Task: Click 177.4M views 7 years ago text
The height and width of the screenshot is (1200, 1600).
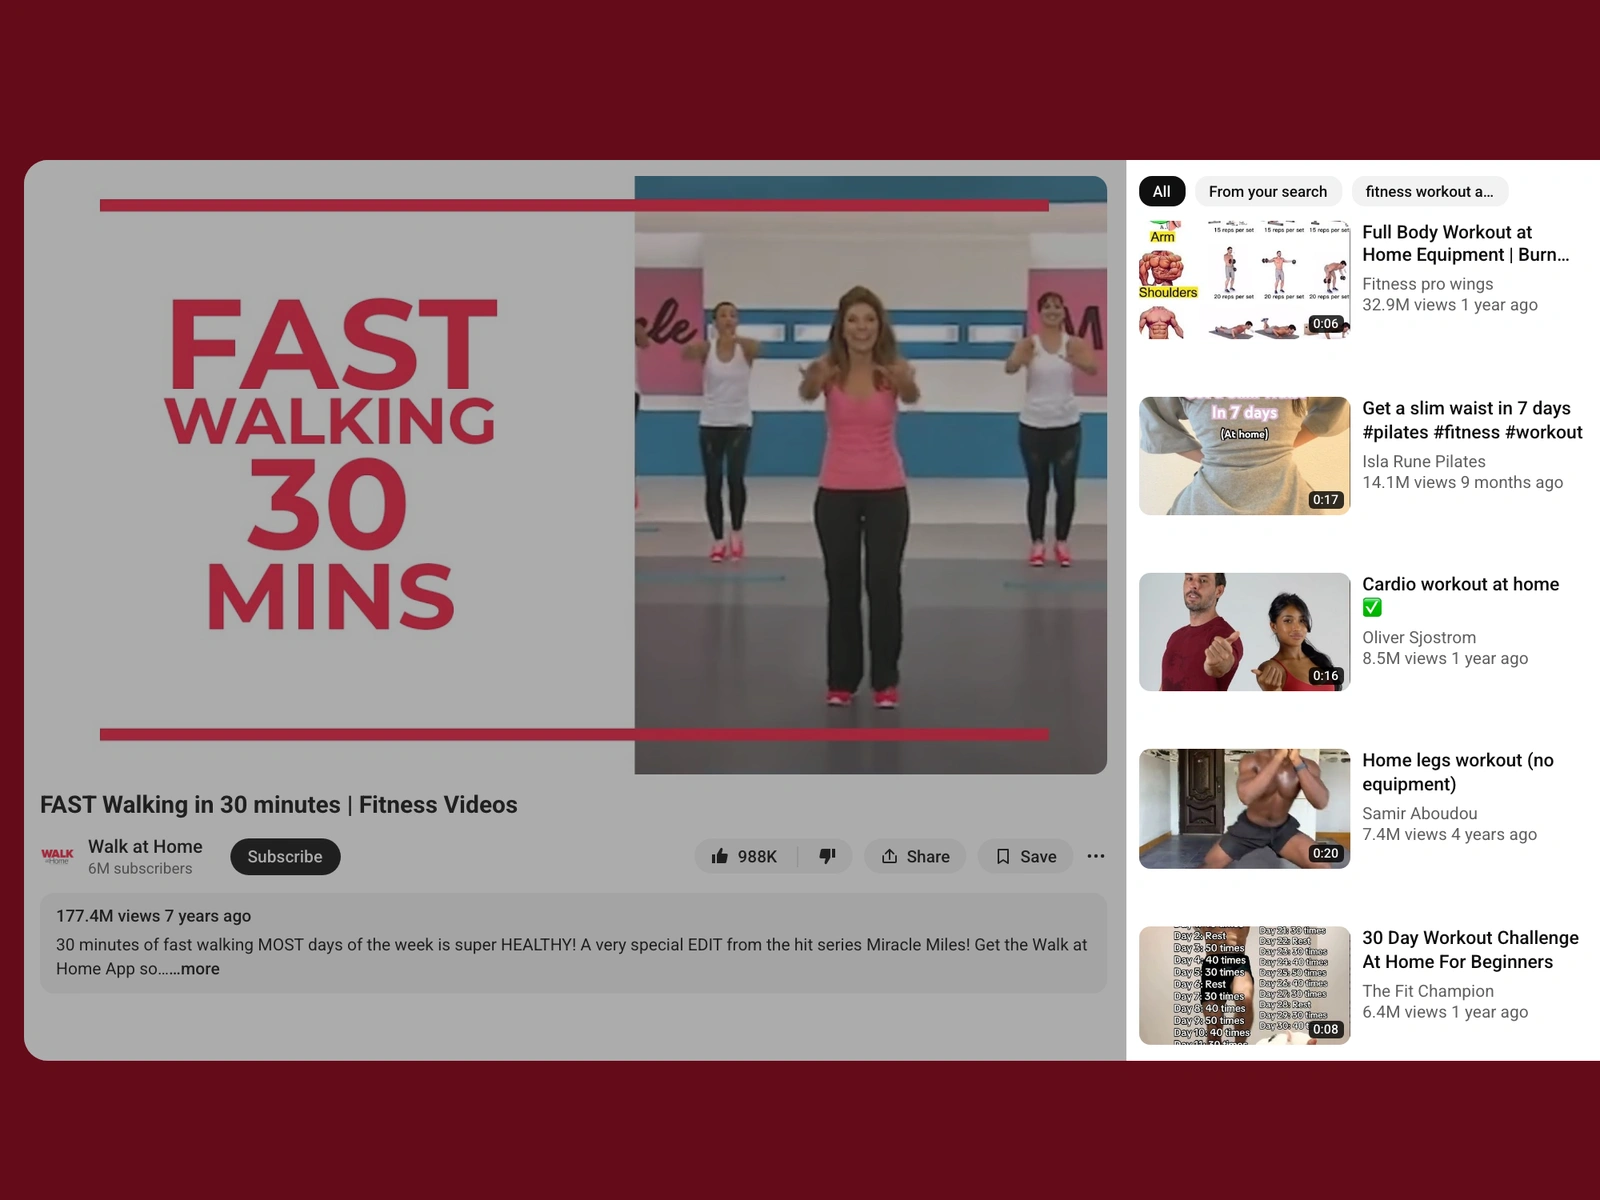Action: [x=153, y=916]
